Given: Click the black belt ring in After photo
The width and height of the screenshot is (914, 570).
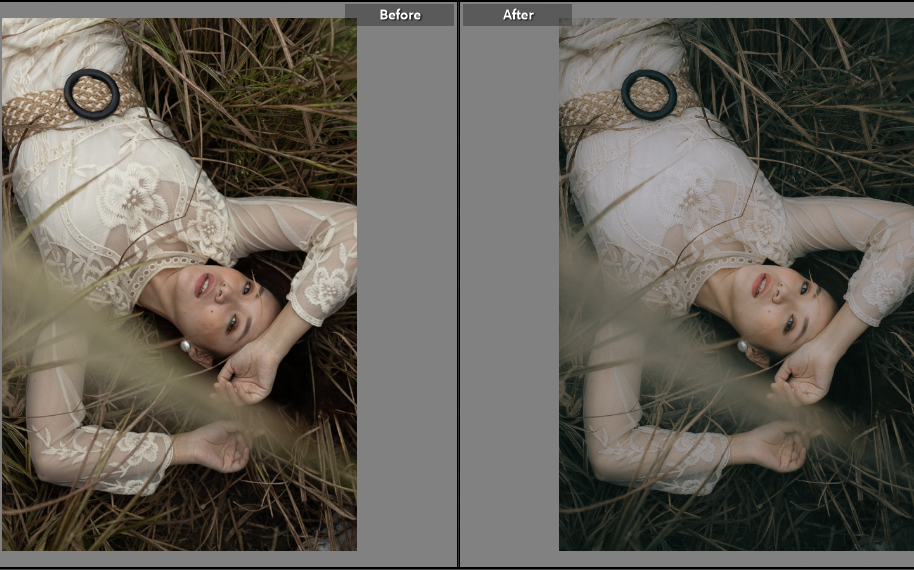Looking at the screenshot, I should pos(648,94).
